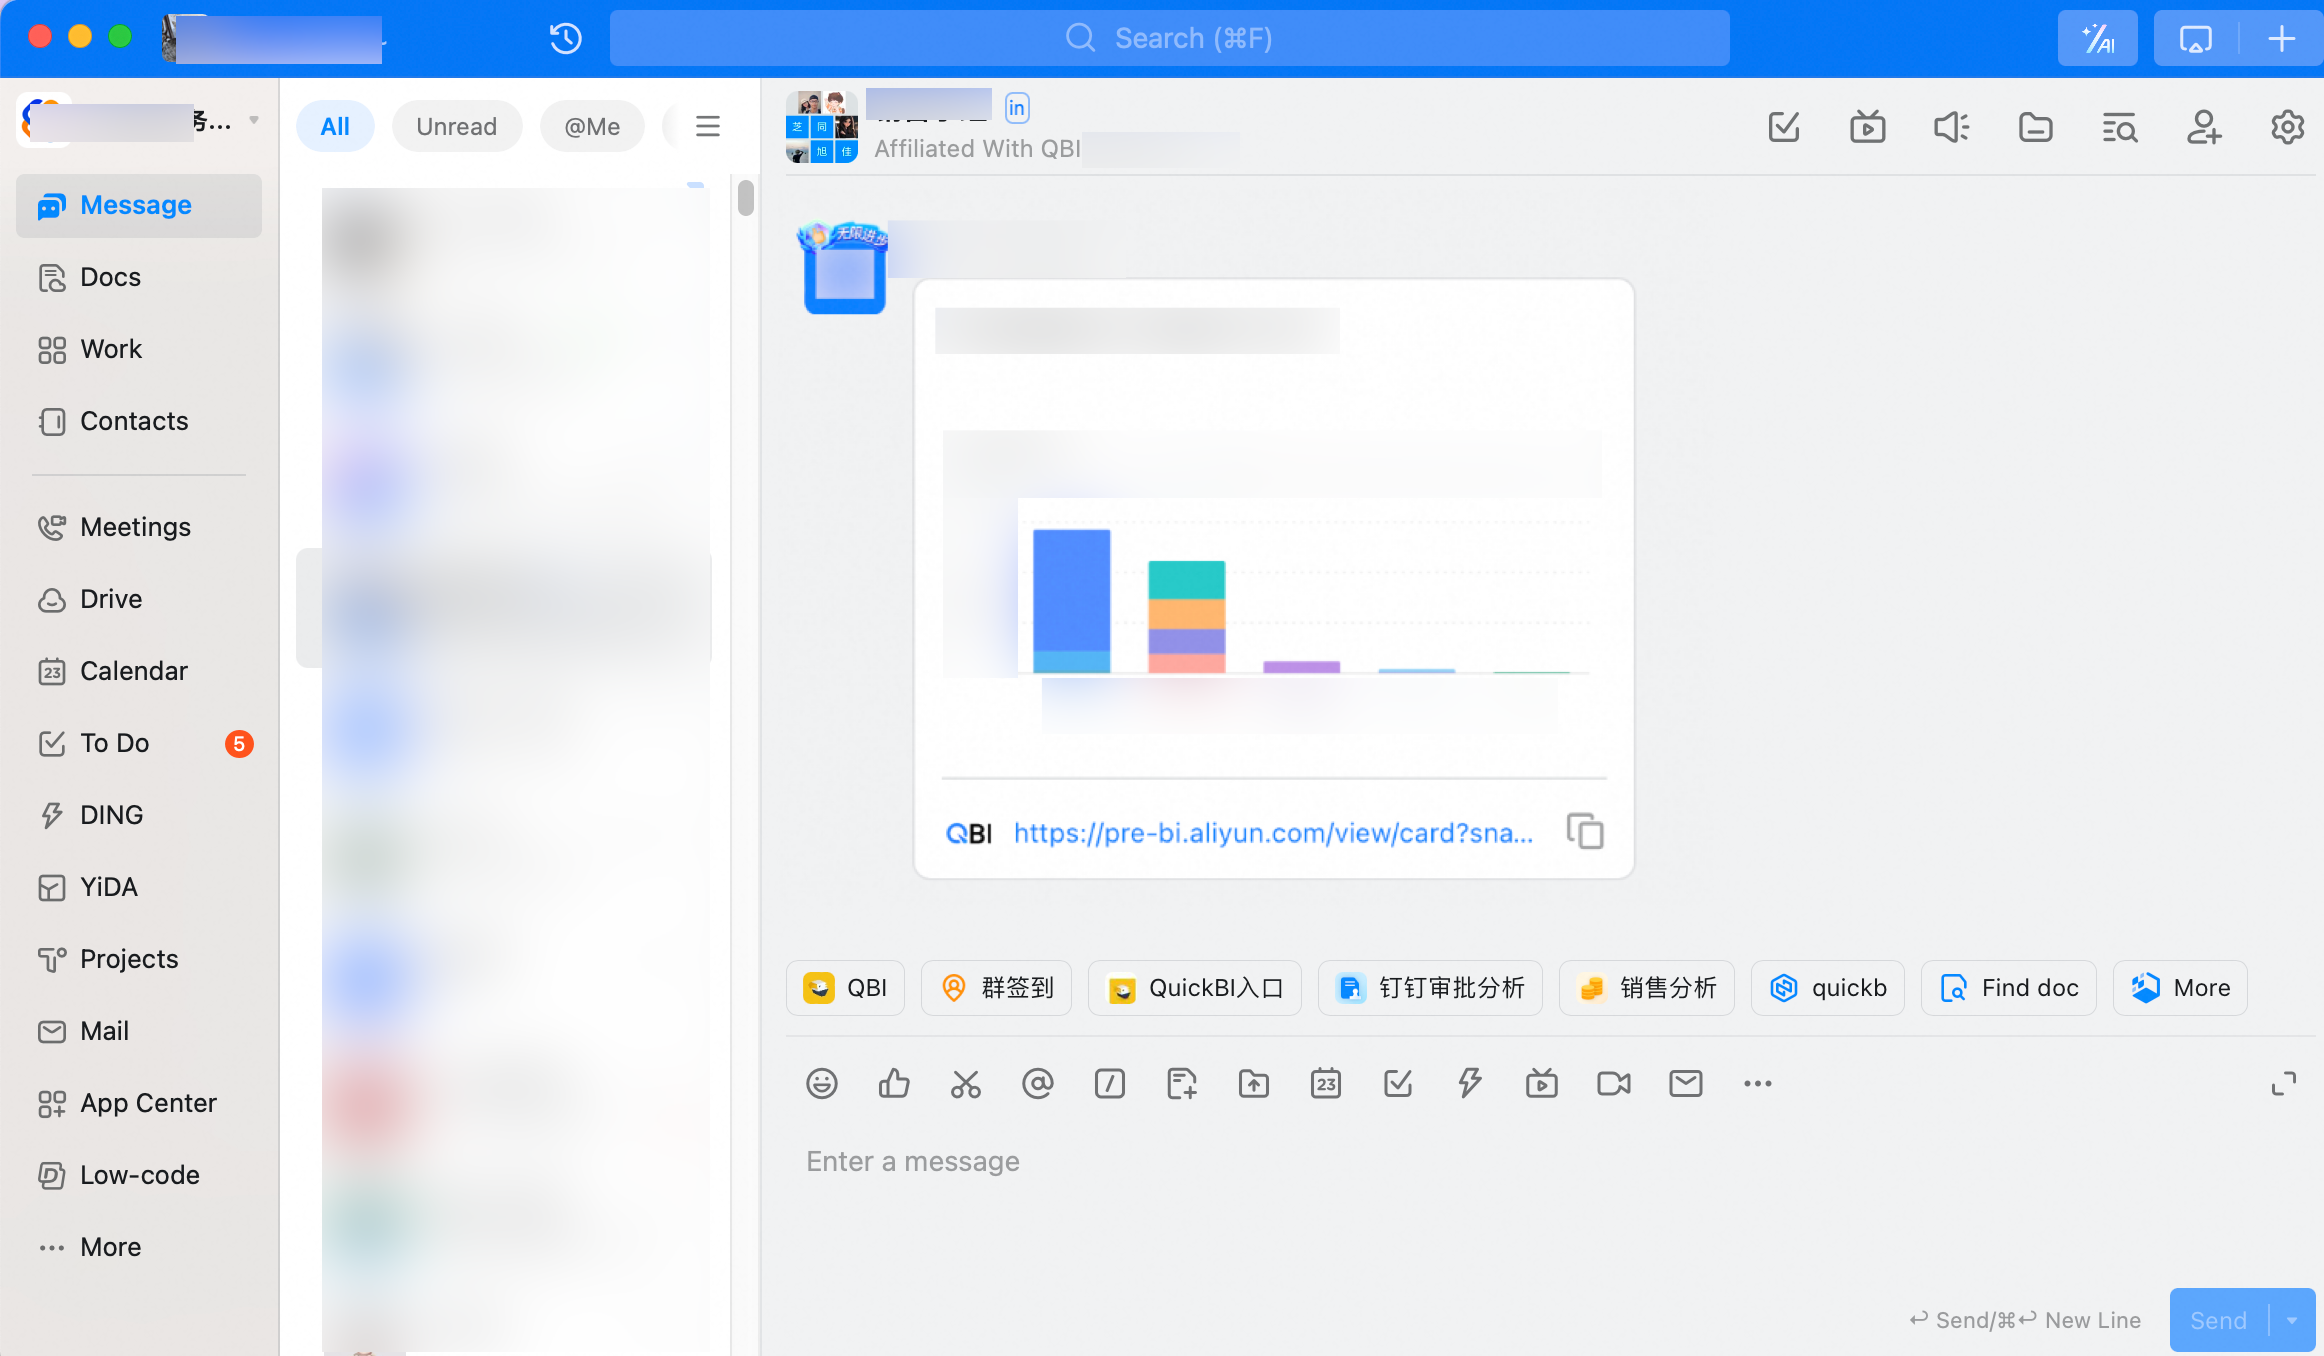
Task: Open group settings gear icon
Action: tap(2287, 127)
